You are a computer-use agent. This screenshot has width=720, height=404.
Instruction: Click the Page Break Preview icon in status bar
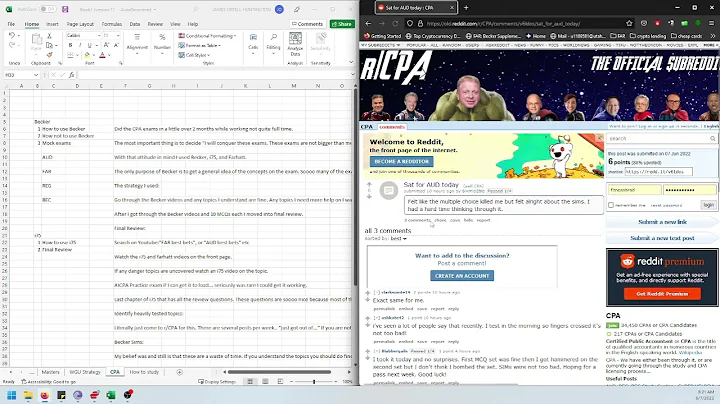point(280,382)
